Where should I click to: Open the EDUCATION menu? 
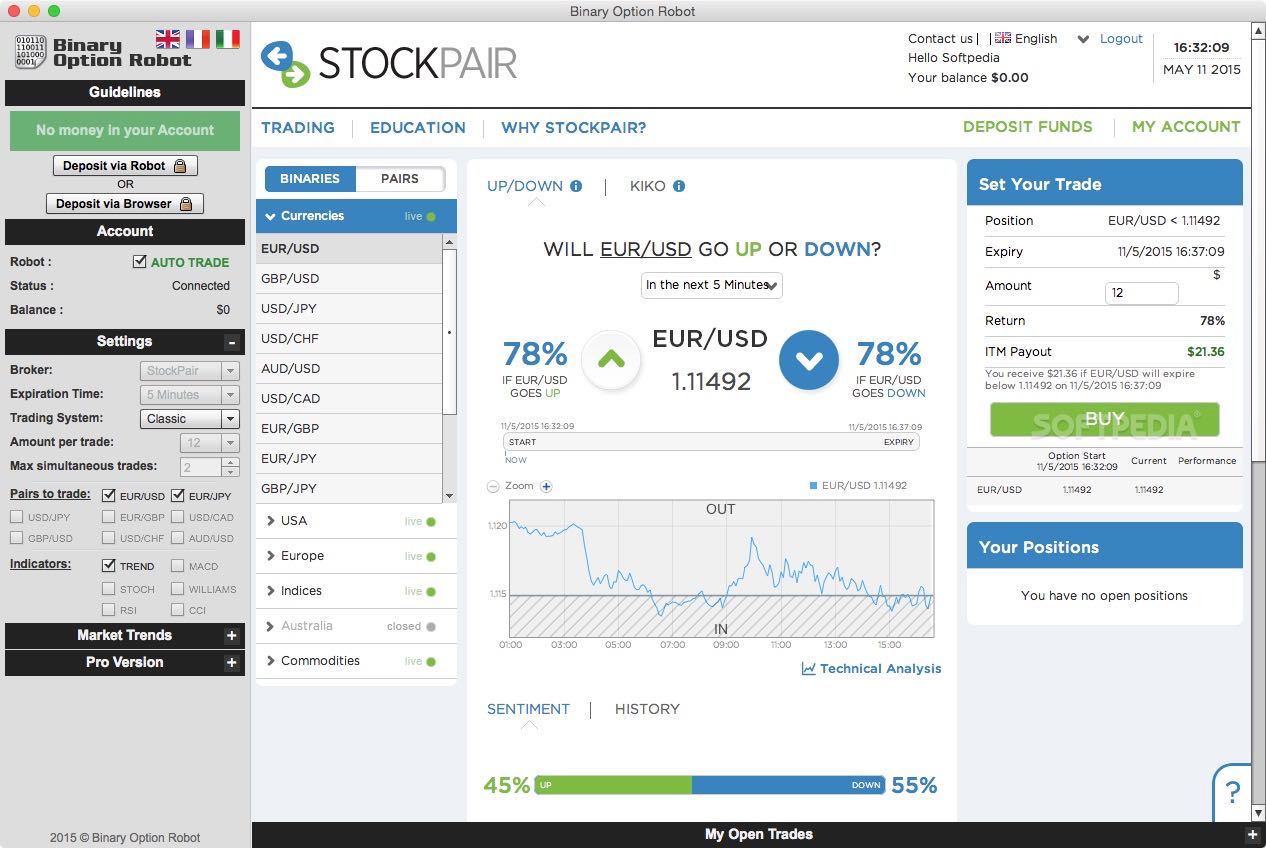pyautogui.click(x=418, y=128)
